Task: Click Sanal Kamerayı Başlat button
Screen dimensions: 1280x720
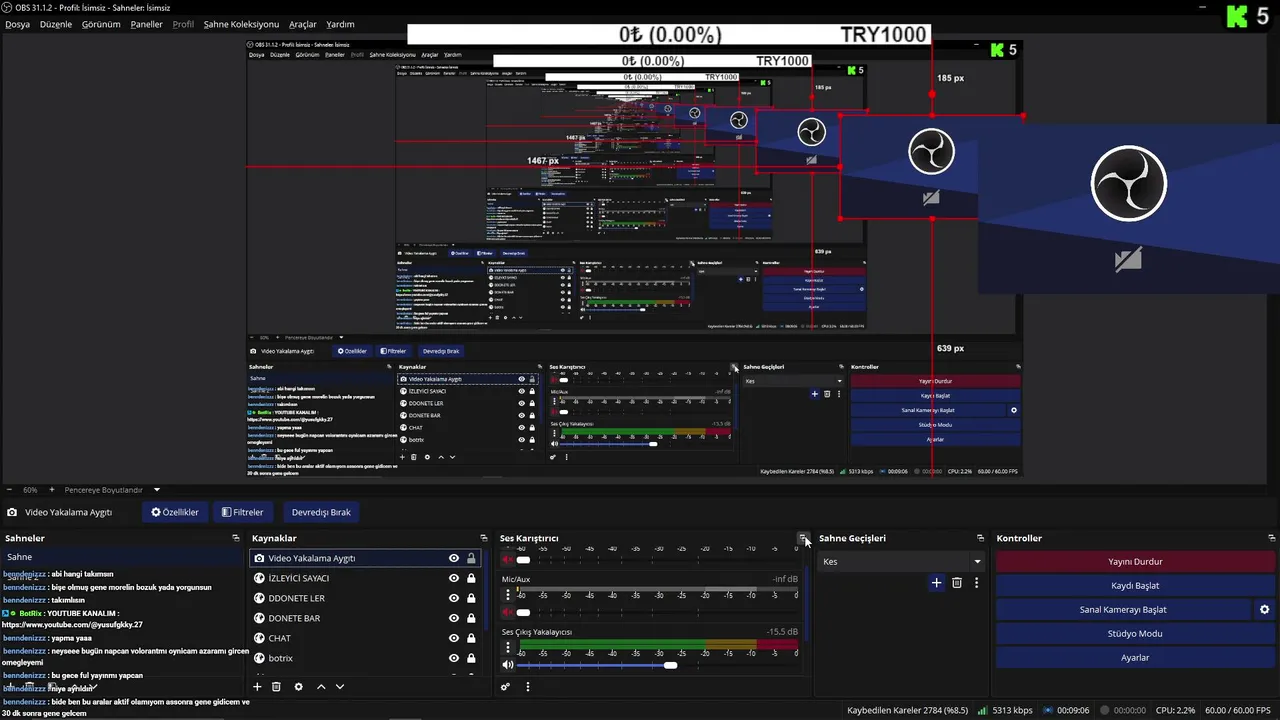Action: click(1123, 609)
